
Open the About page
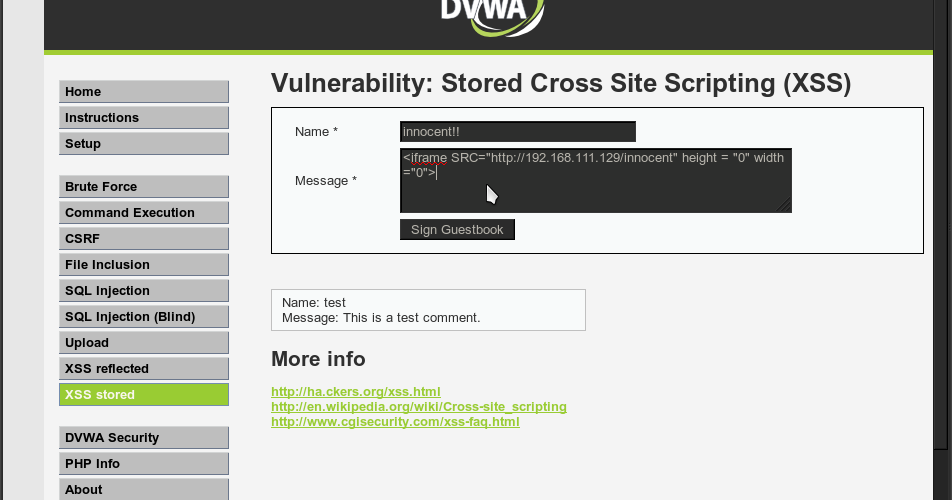pos(144,490)
